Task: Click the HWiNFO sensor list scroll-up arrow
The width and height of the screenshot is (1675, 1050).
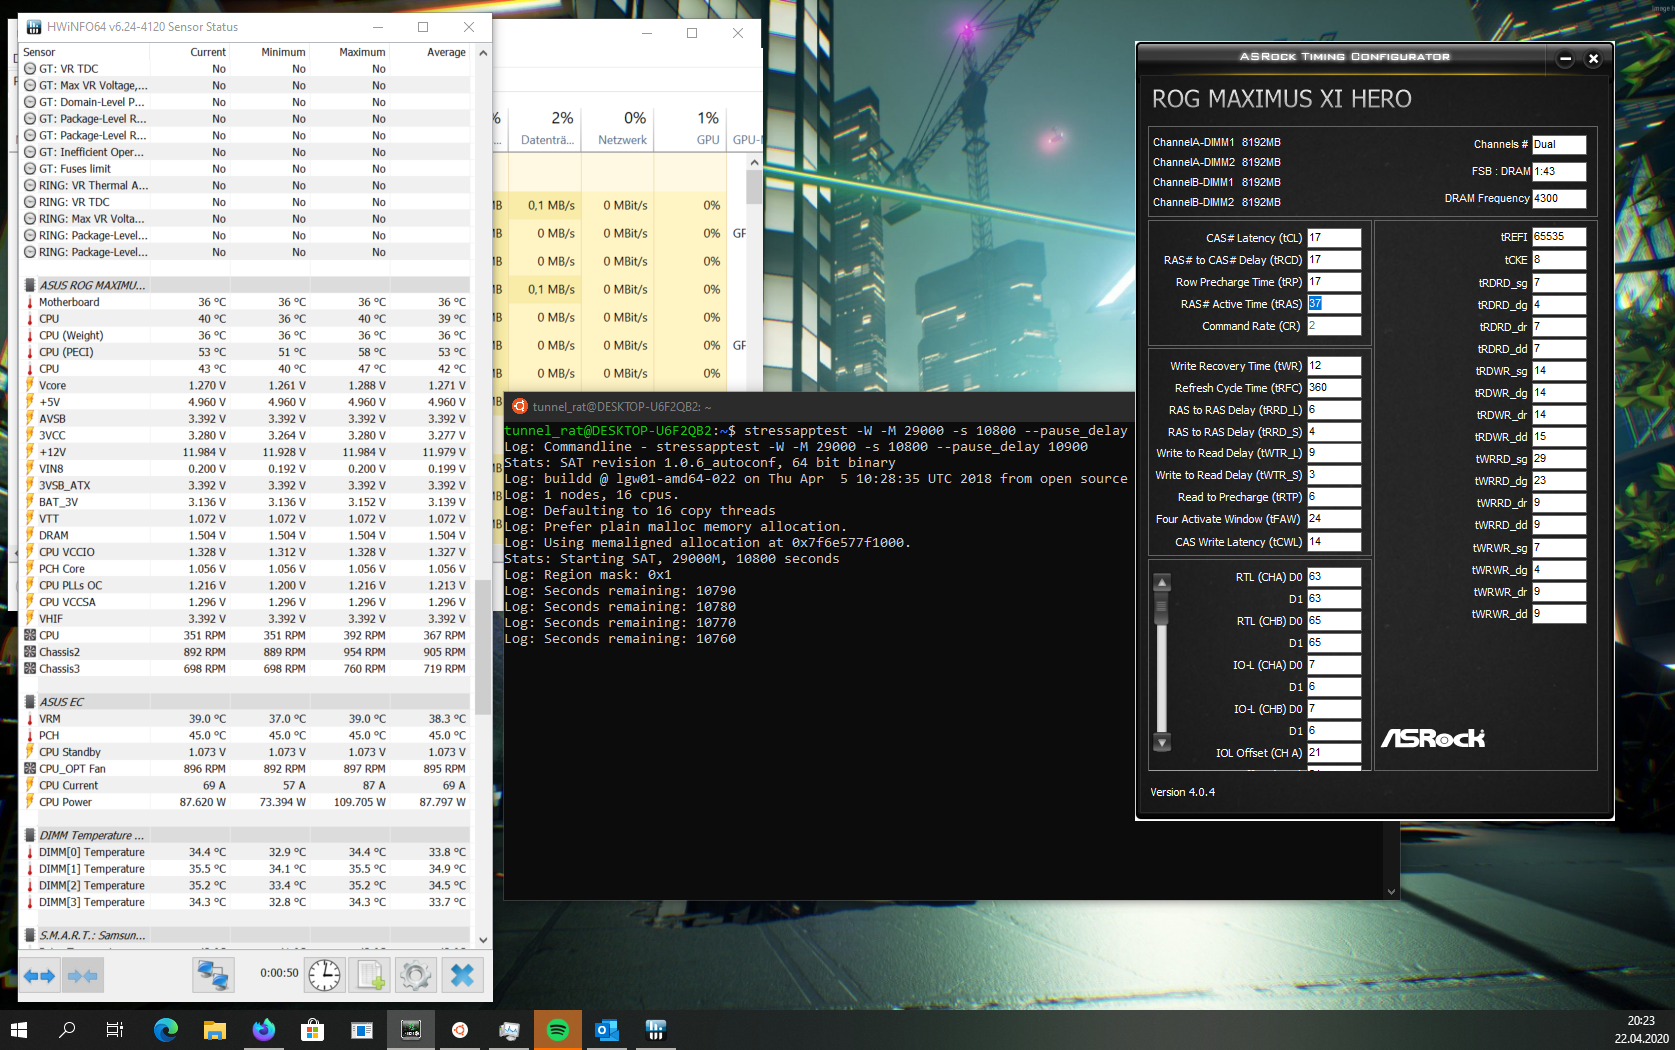Action: [483, 53]
